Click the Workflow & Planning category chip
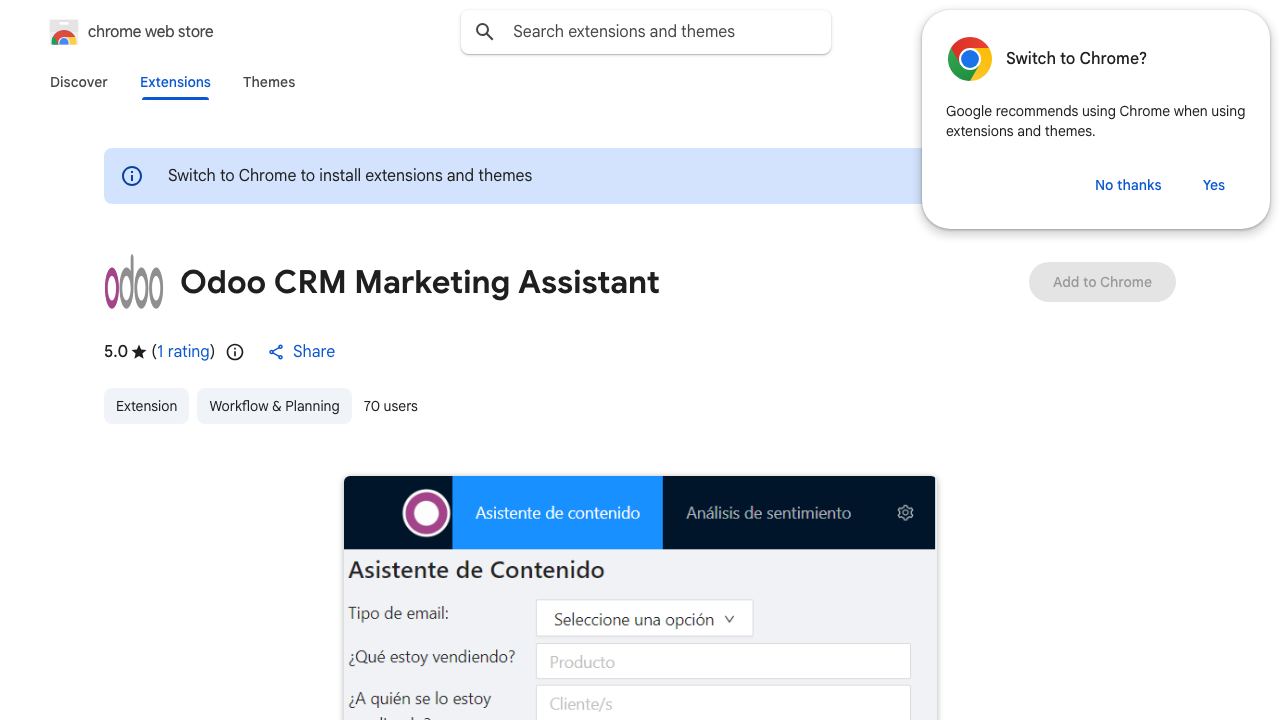The width and height of the screenshot is (1280, 720). pos(274,406)
